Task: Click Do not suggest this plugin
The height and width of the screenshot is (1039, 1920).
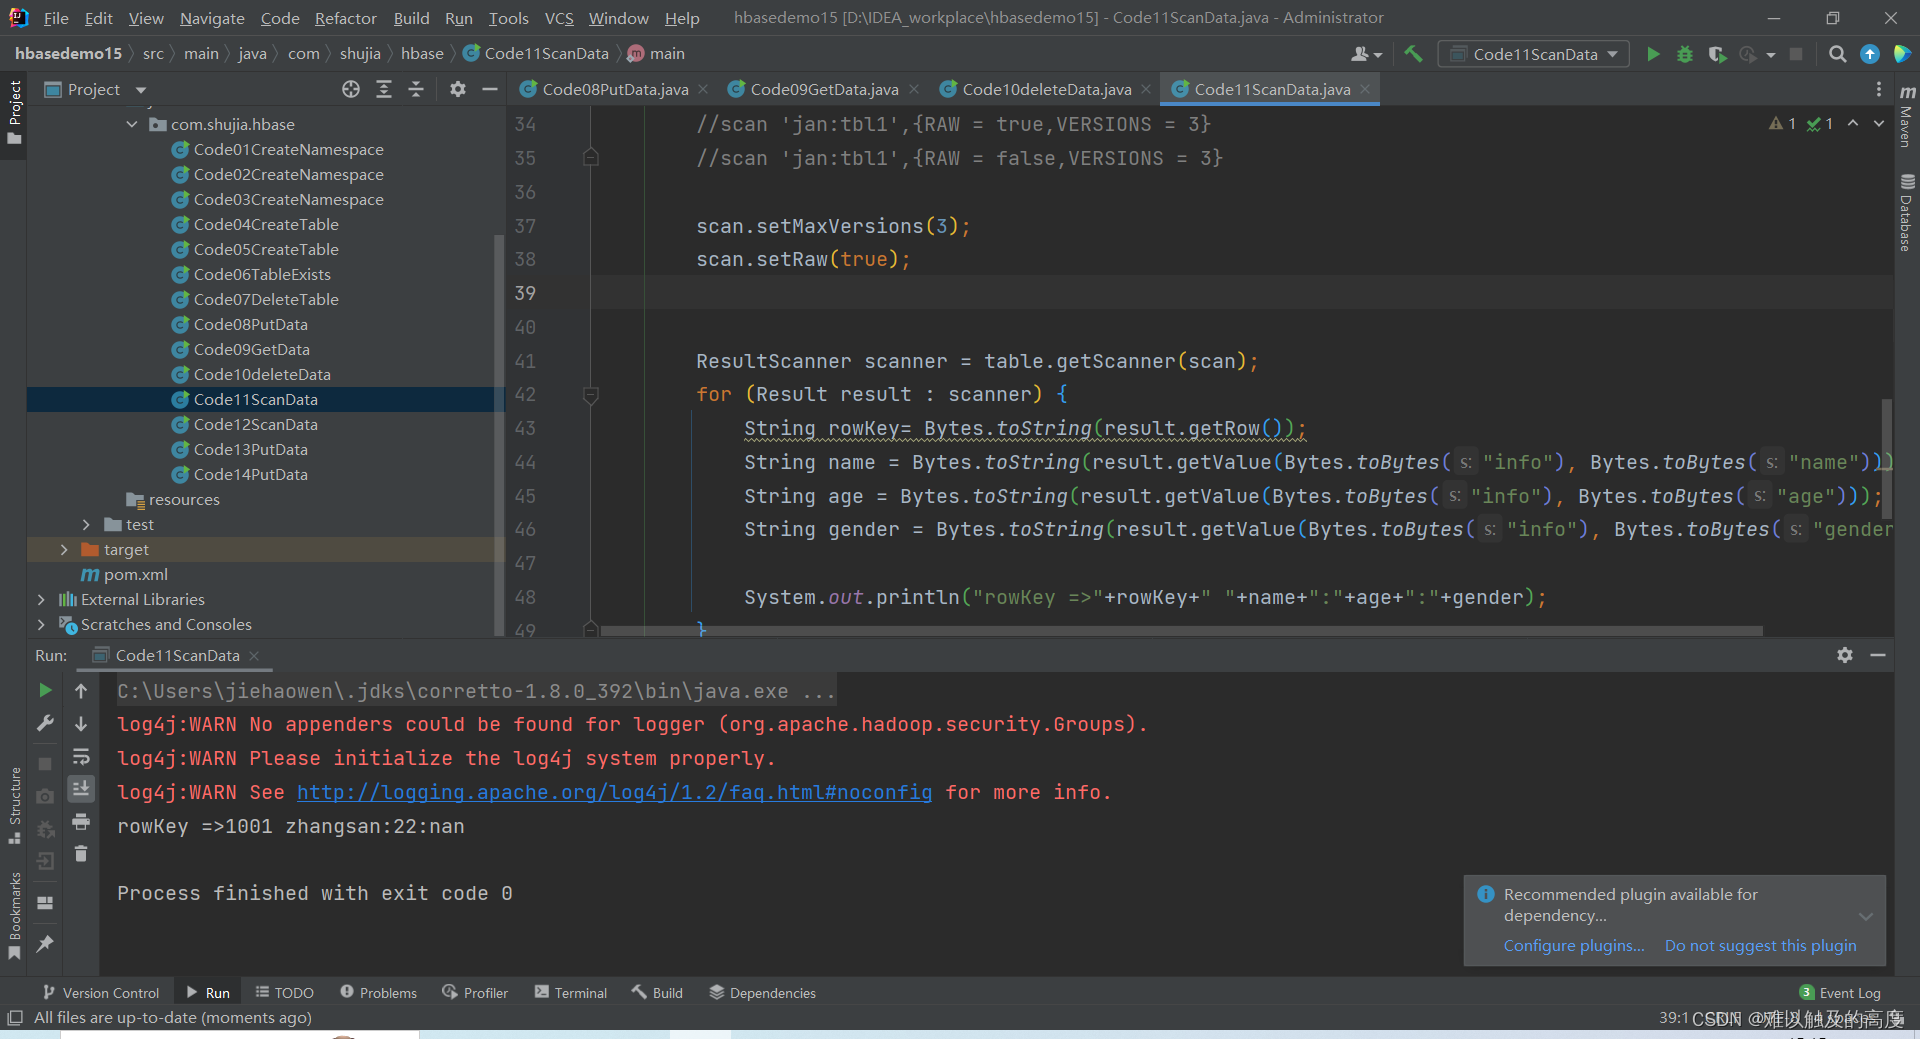Action: (1760, 946)
